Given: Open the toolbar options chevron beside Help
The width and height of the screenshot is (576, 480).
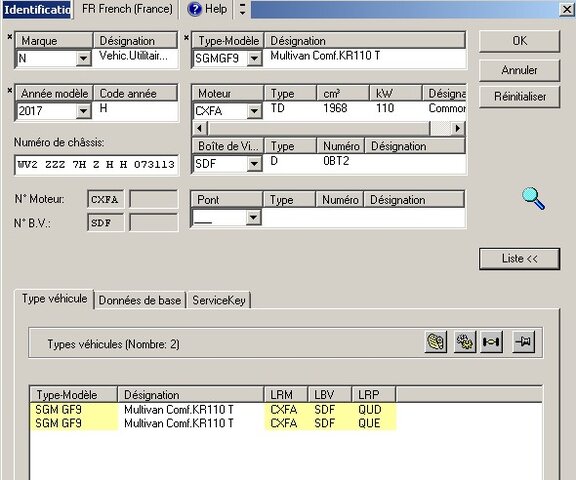Looking at the screenshot, I should (242, 9).
